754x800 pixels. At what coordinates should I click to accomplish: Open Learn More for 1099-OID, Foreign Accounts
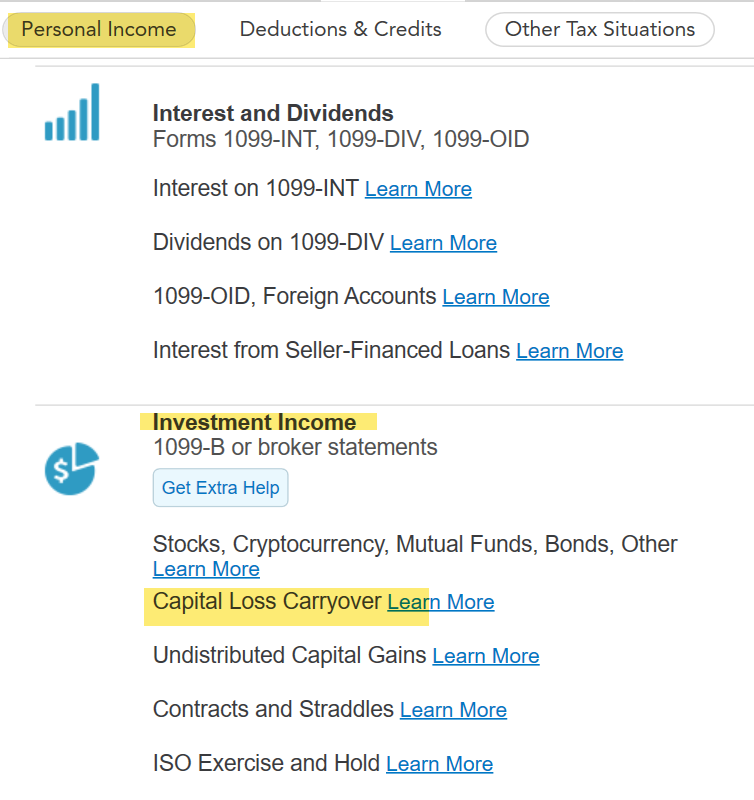[x=495, y=297]
